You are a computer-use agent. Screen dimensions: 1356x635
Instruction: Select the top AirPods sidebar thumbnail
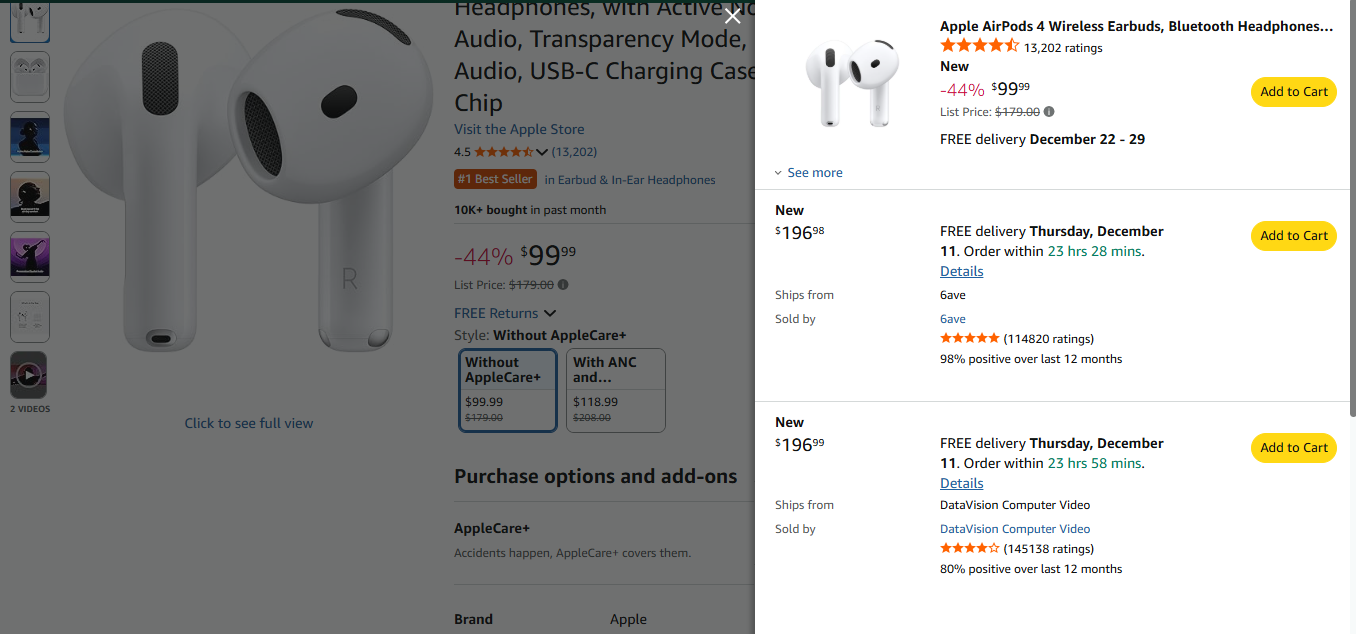(29, 21)
